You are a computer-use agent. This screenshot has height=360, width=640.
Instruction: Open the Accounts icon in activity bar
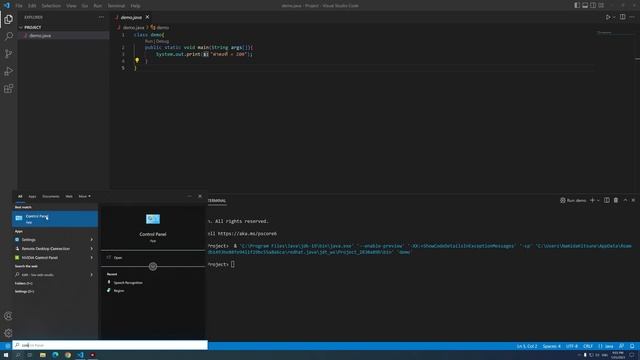[8, 316]
